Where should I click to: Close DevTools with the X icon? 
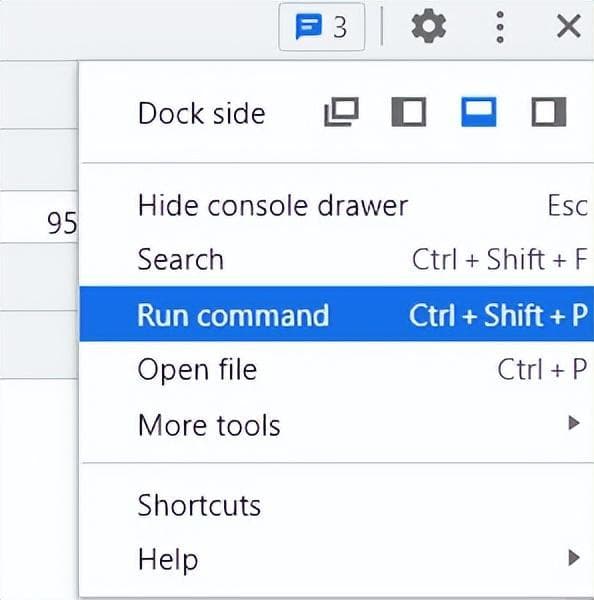(569, 26)
